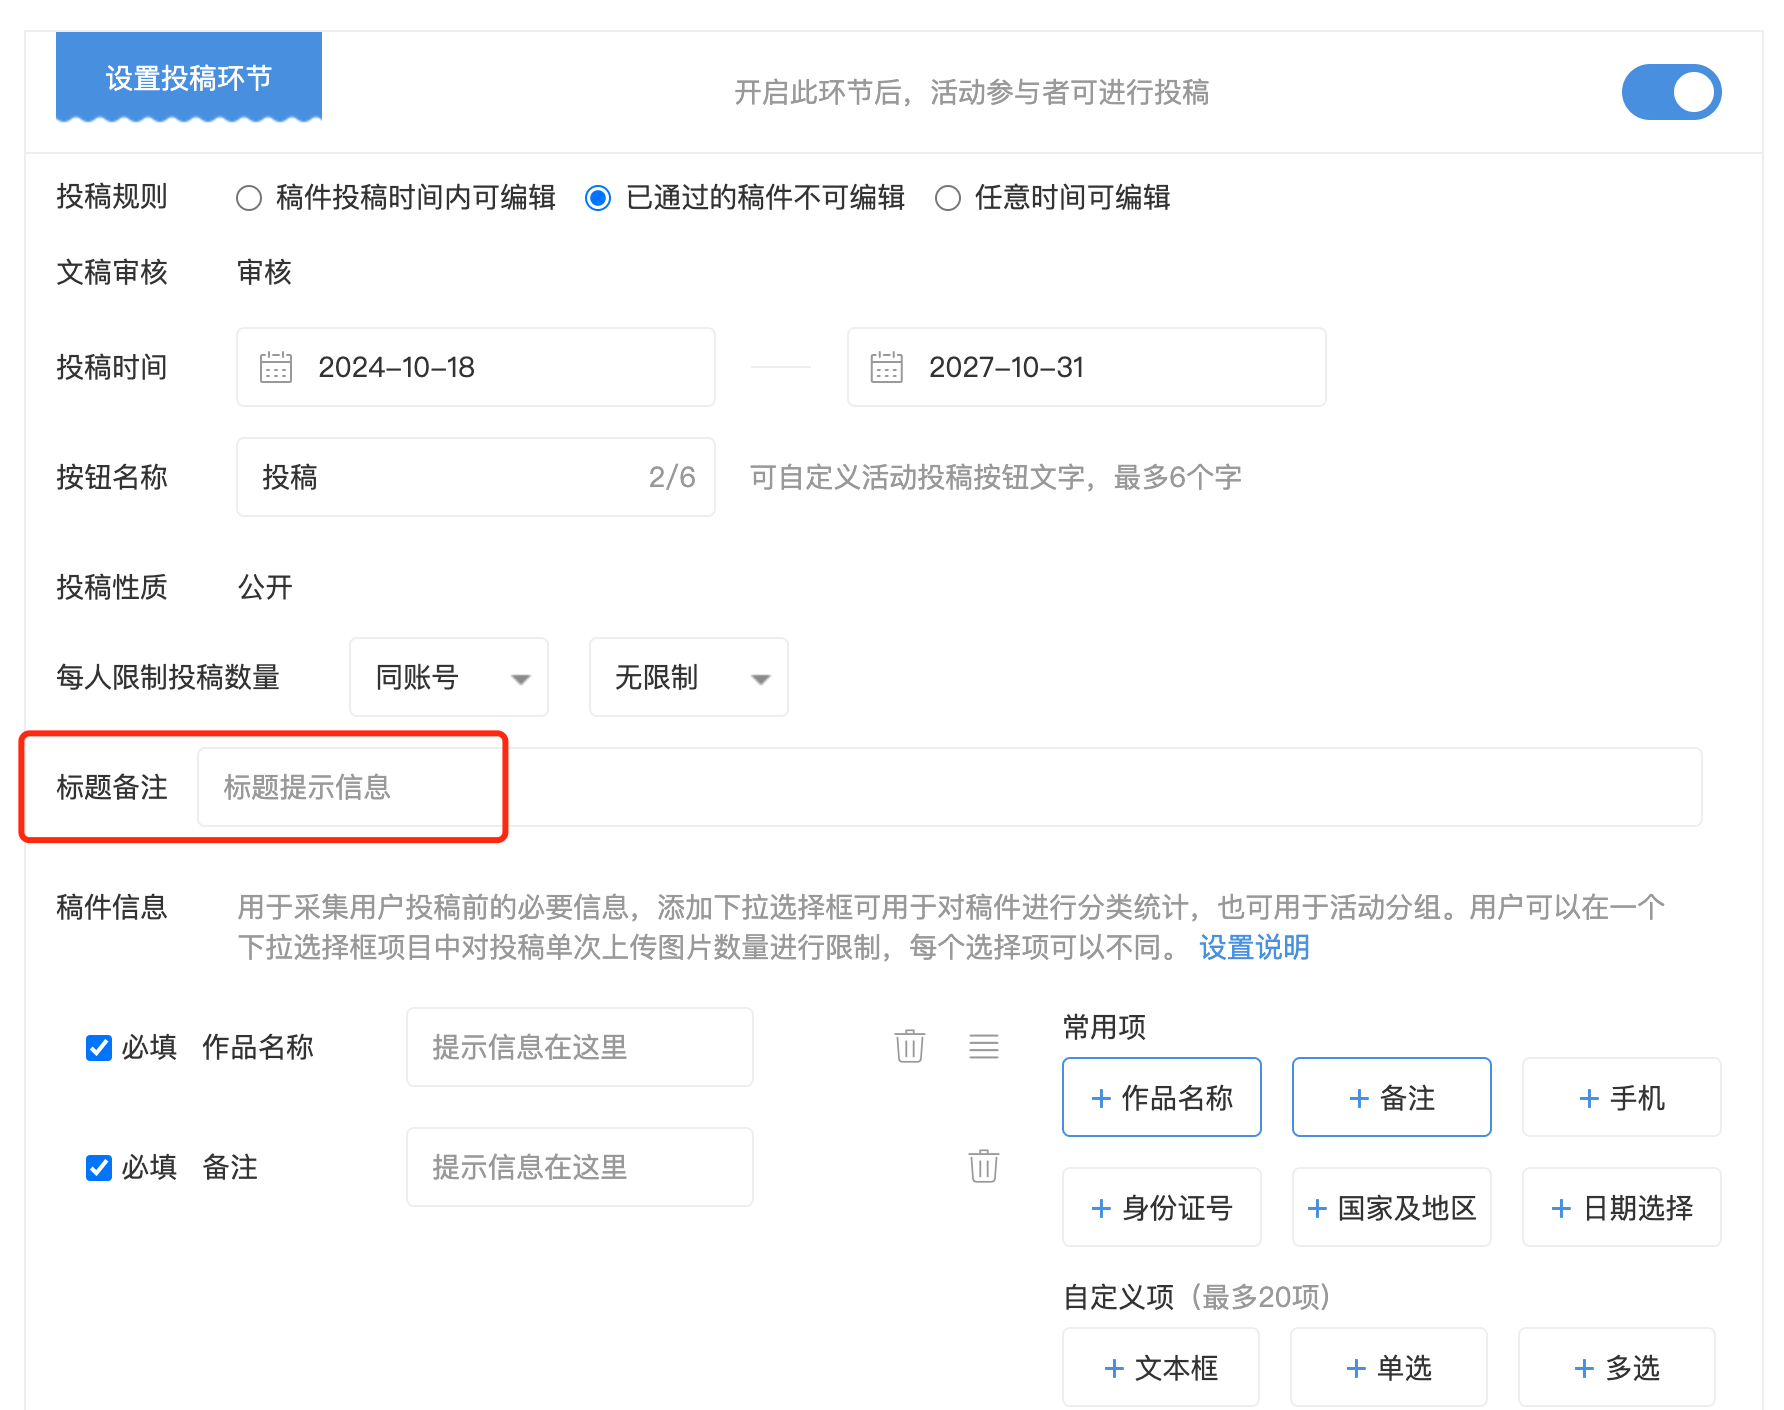Click the start date calendar icon
Screen dimensions: 1784x1410
276,367
